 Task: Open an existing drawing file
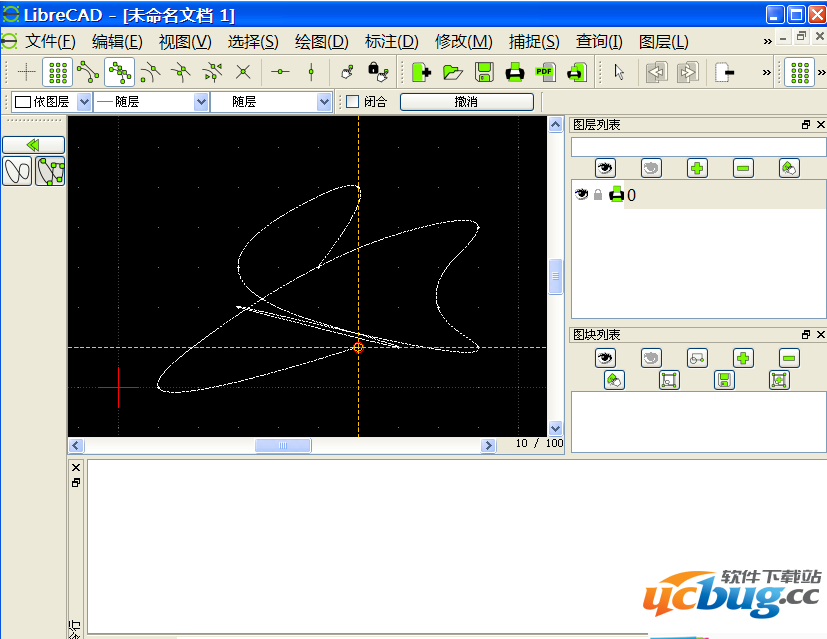point(453,72)
